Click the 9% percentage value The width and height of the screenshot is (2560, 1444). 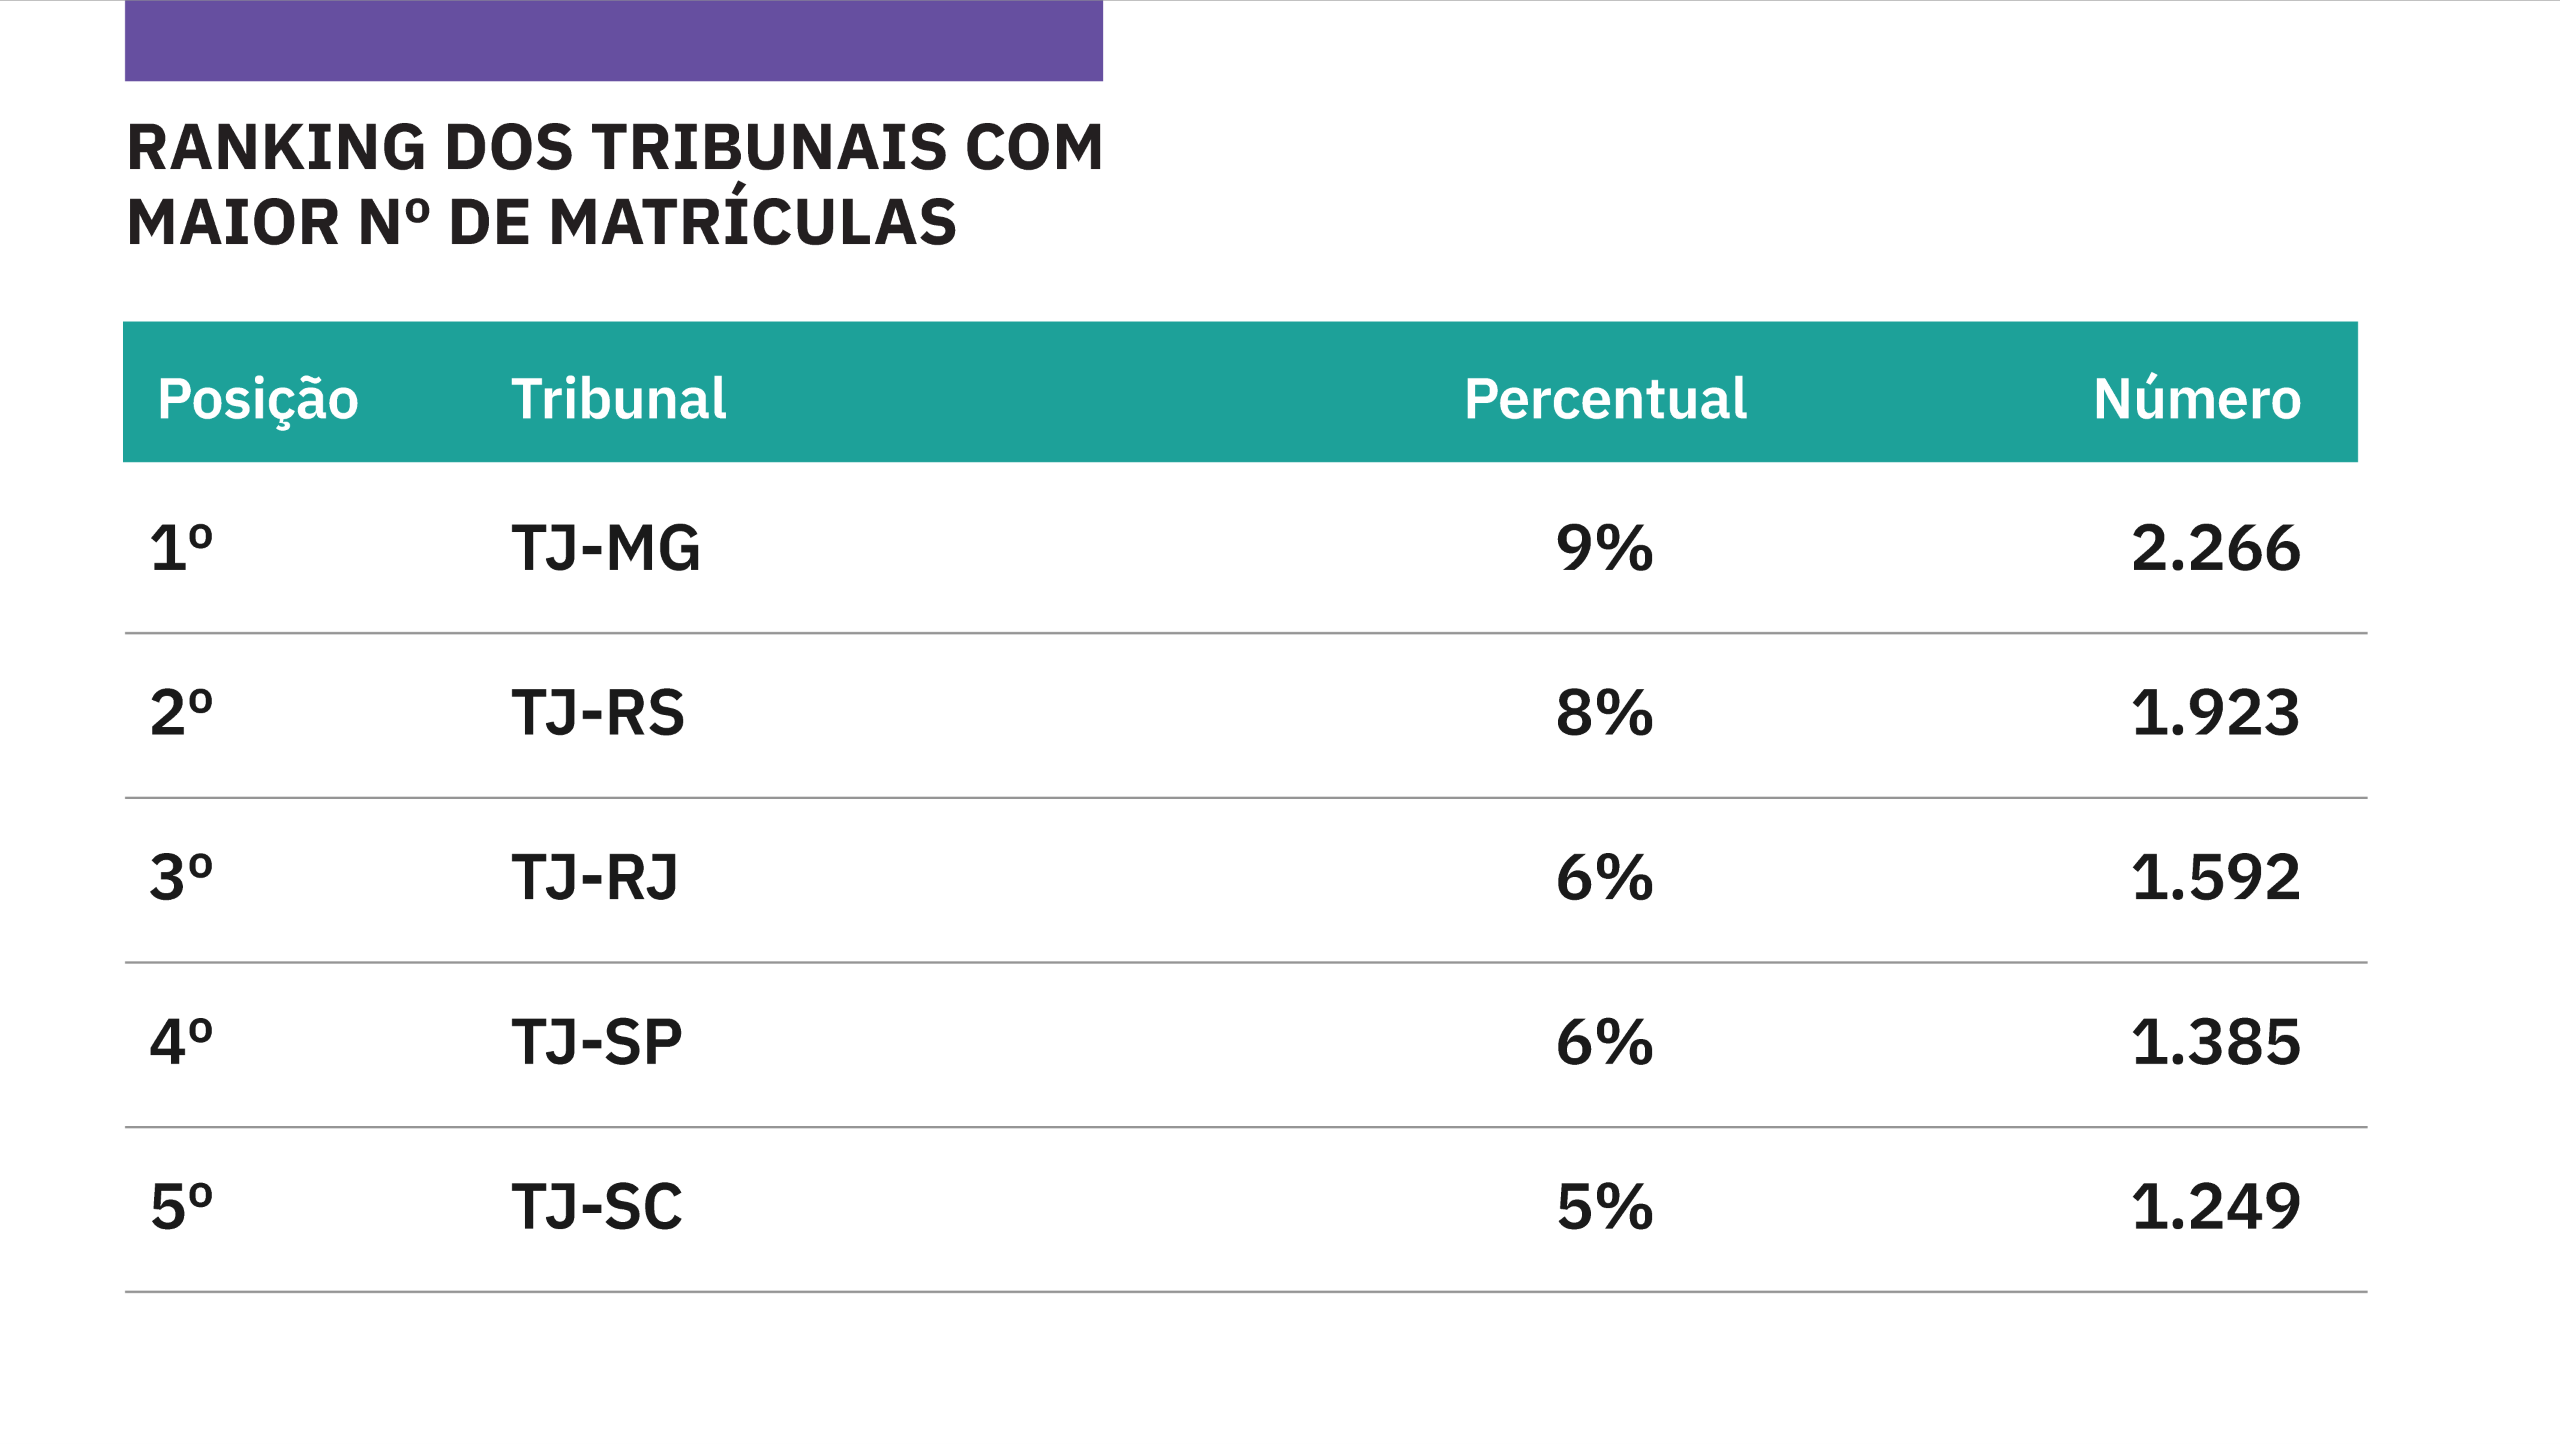[1605, 548]
